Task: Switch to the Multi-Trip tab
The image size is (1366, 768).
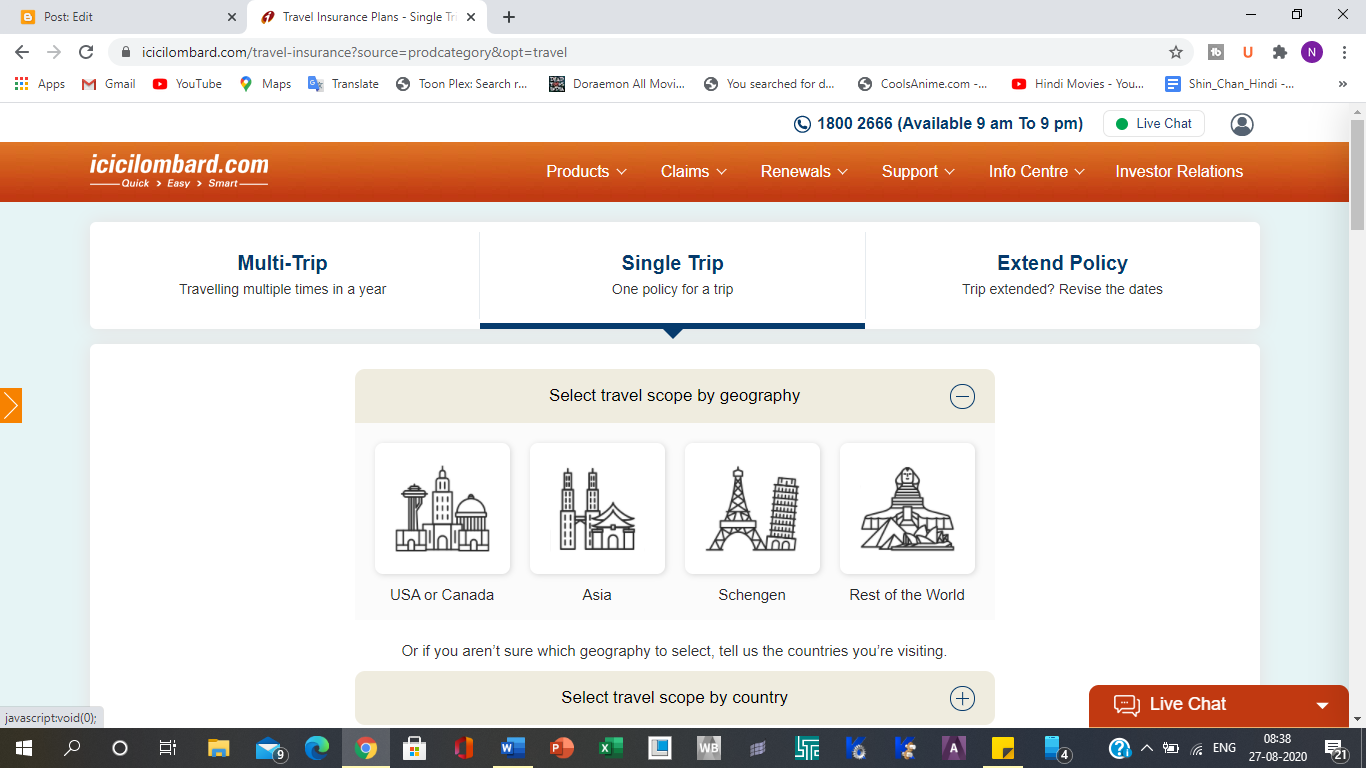Action: click(x=281, y=274)
